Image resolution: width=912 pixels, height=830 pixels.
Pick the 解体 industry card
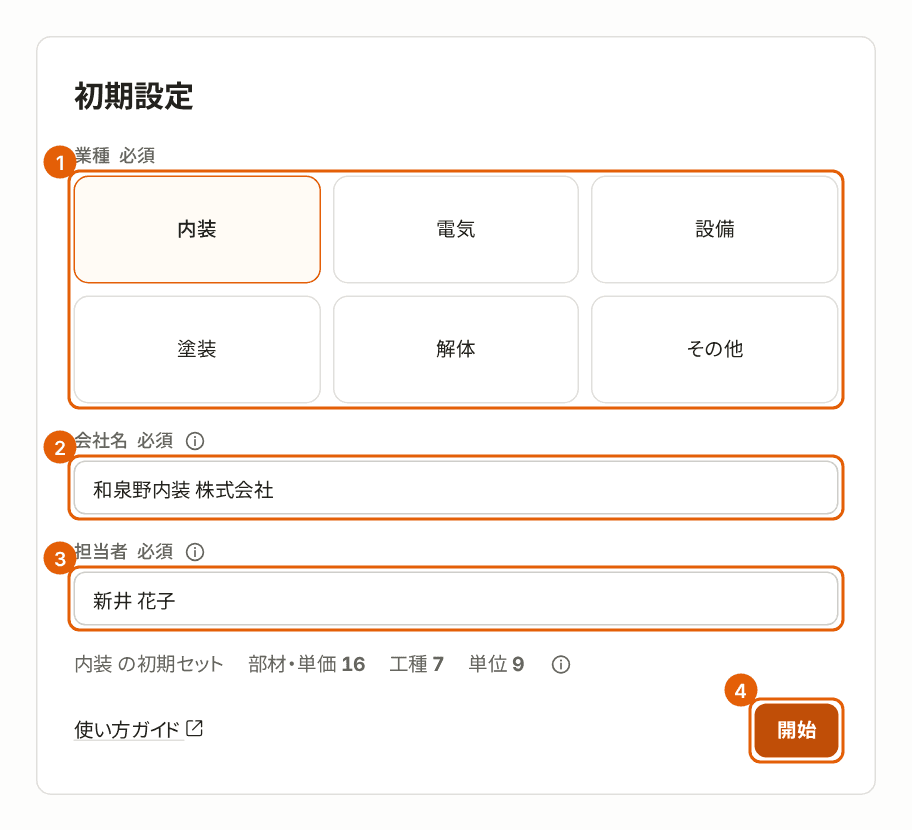pyautogui.click(x=456, y=349)
